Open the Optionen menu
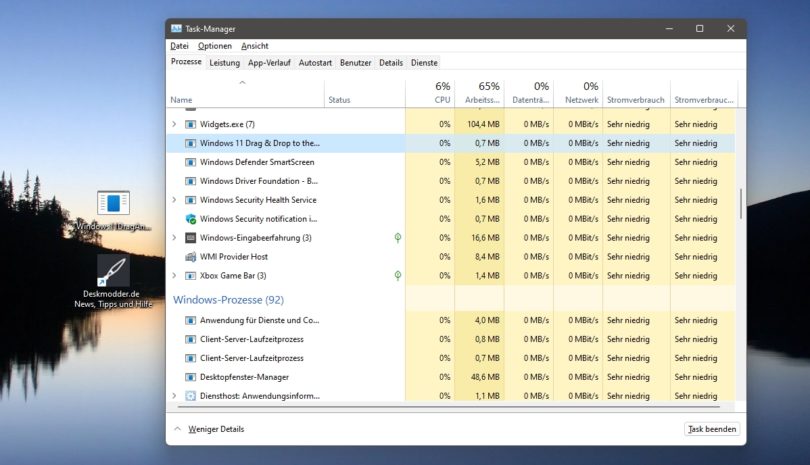 click(x=214, y=46)
